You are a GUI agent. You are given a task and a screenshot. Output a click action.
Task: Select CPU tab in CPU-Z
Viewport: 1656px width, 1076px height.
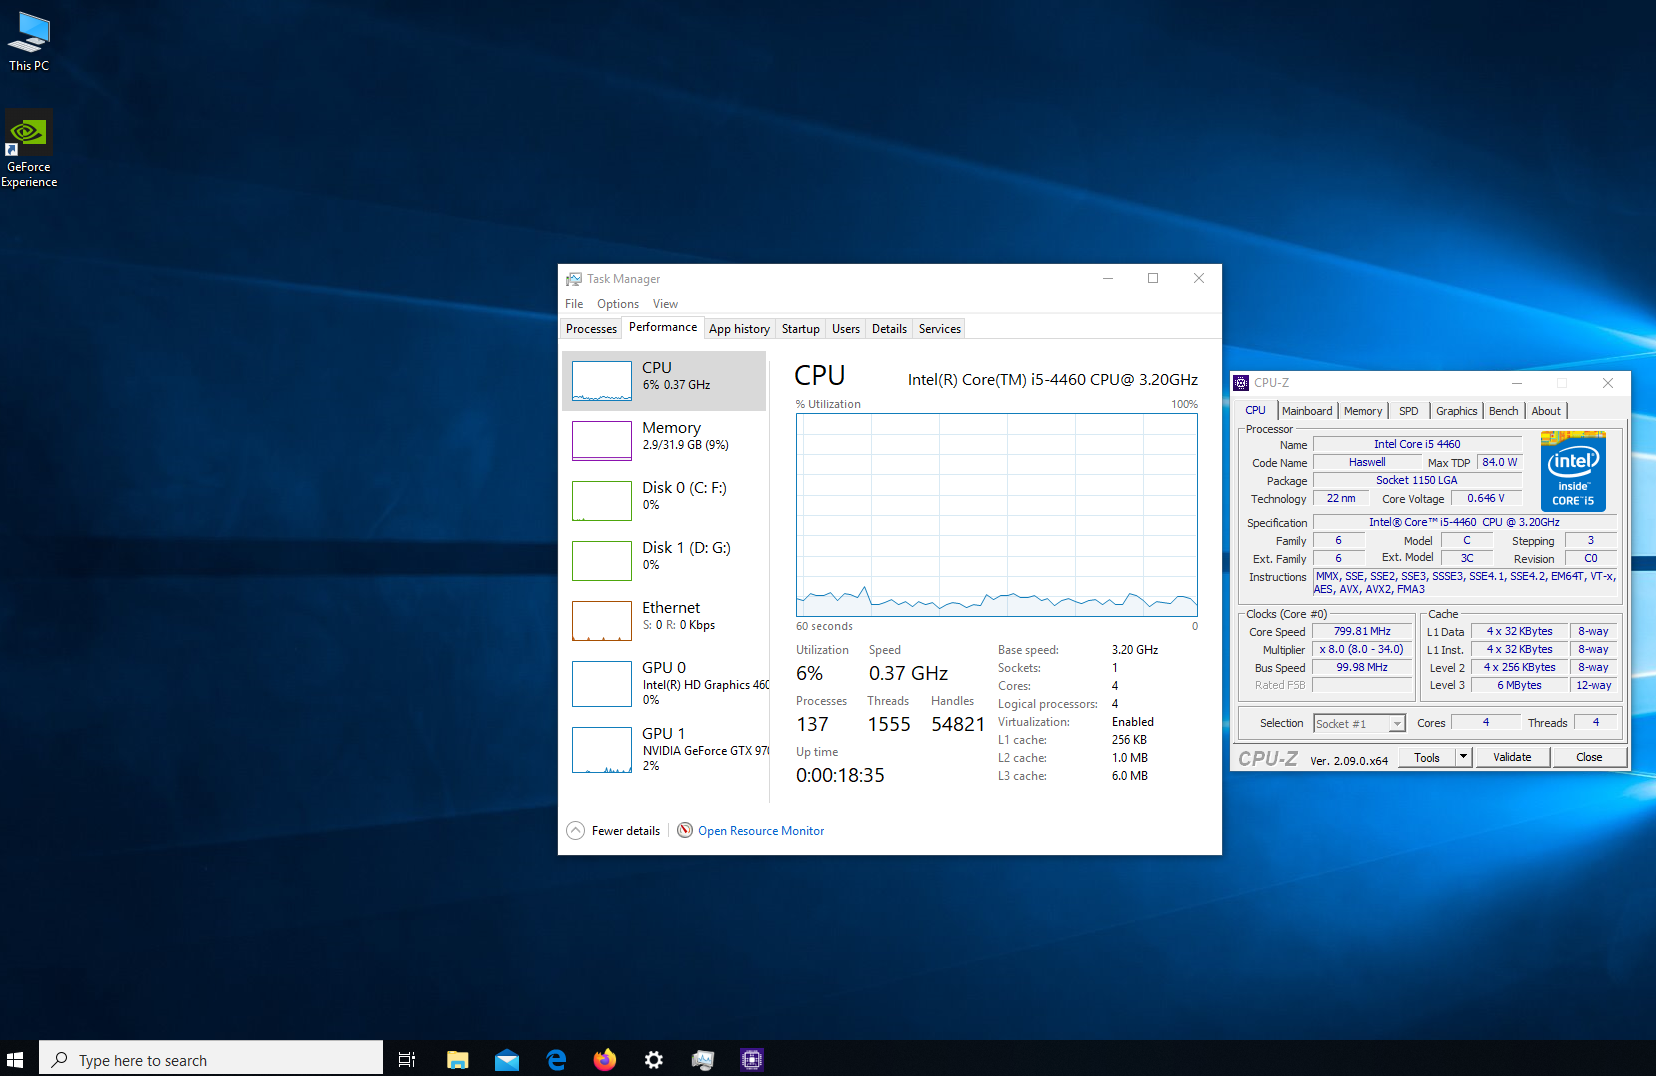1256,410
